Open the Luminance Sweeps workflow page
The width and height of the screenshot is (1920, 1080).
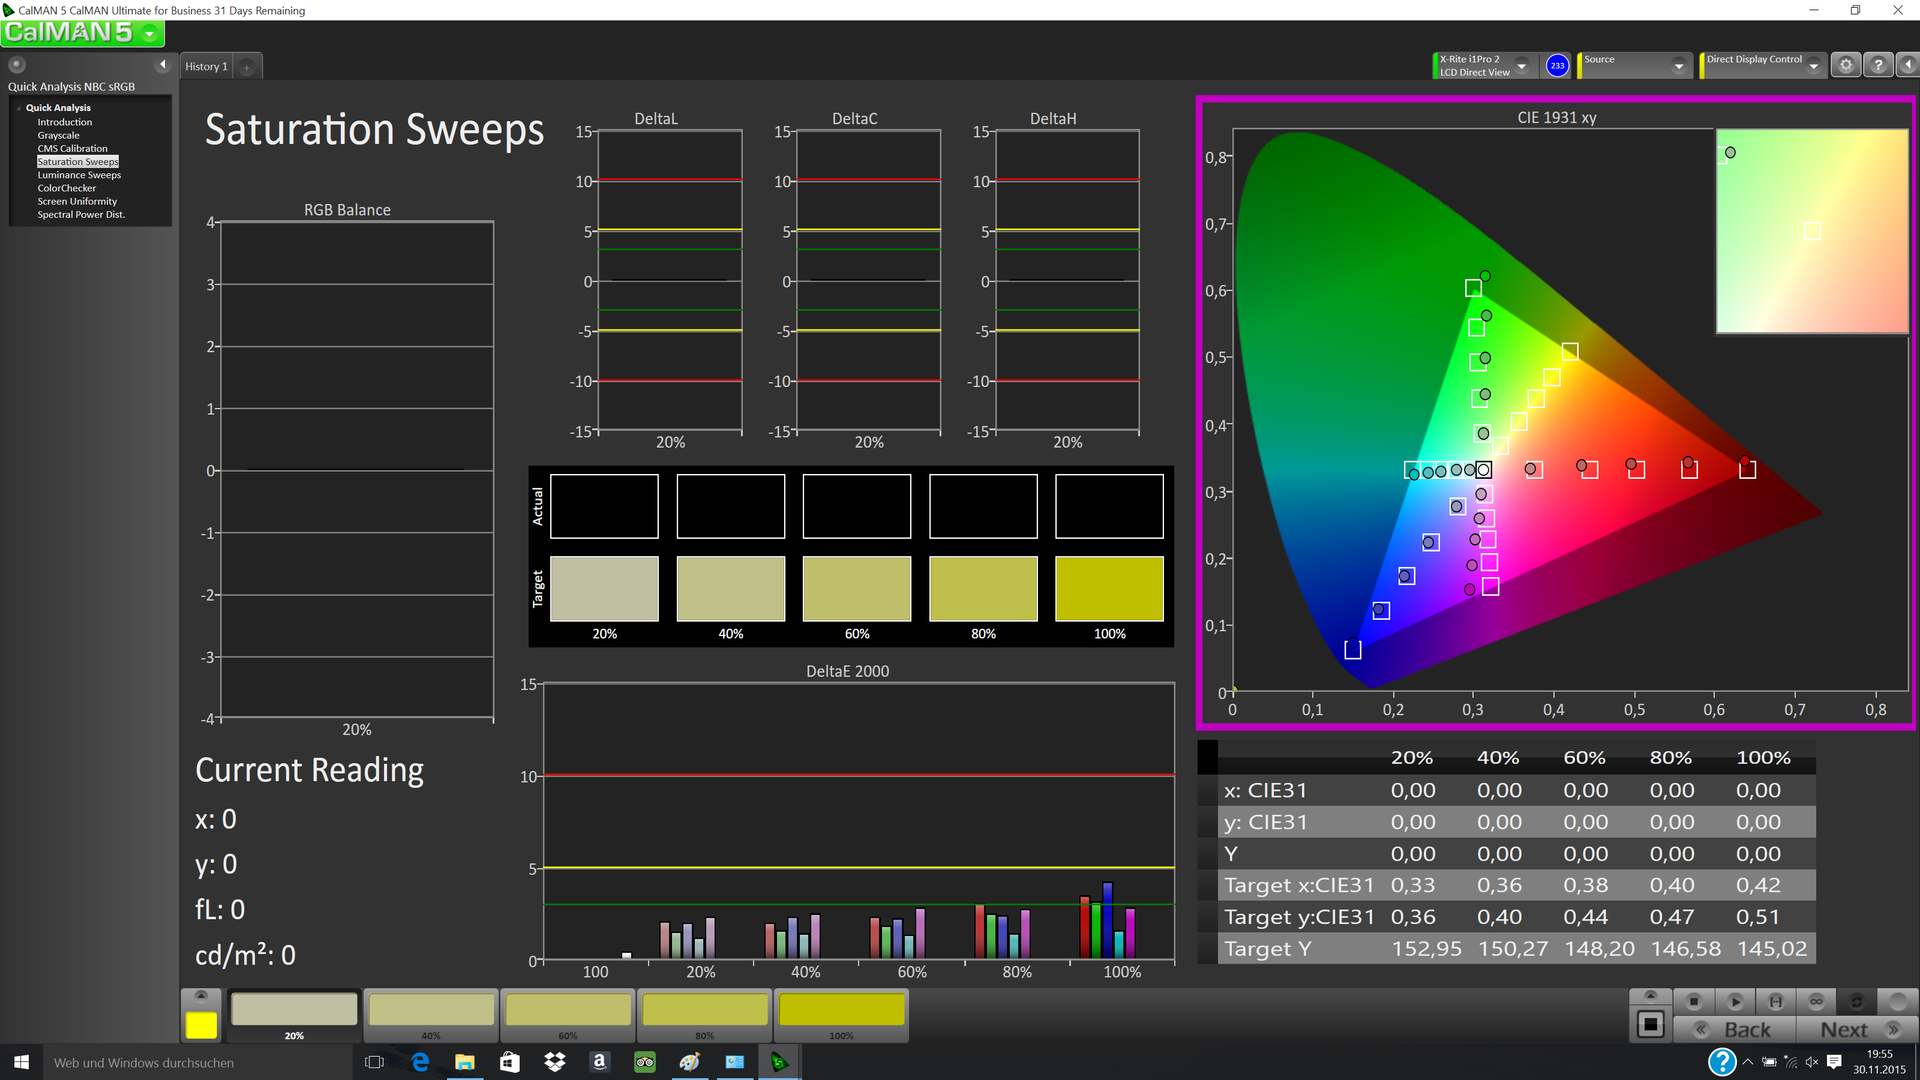tap(79, 175)
